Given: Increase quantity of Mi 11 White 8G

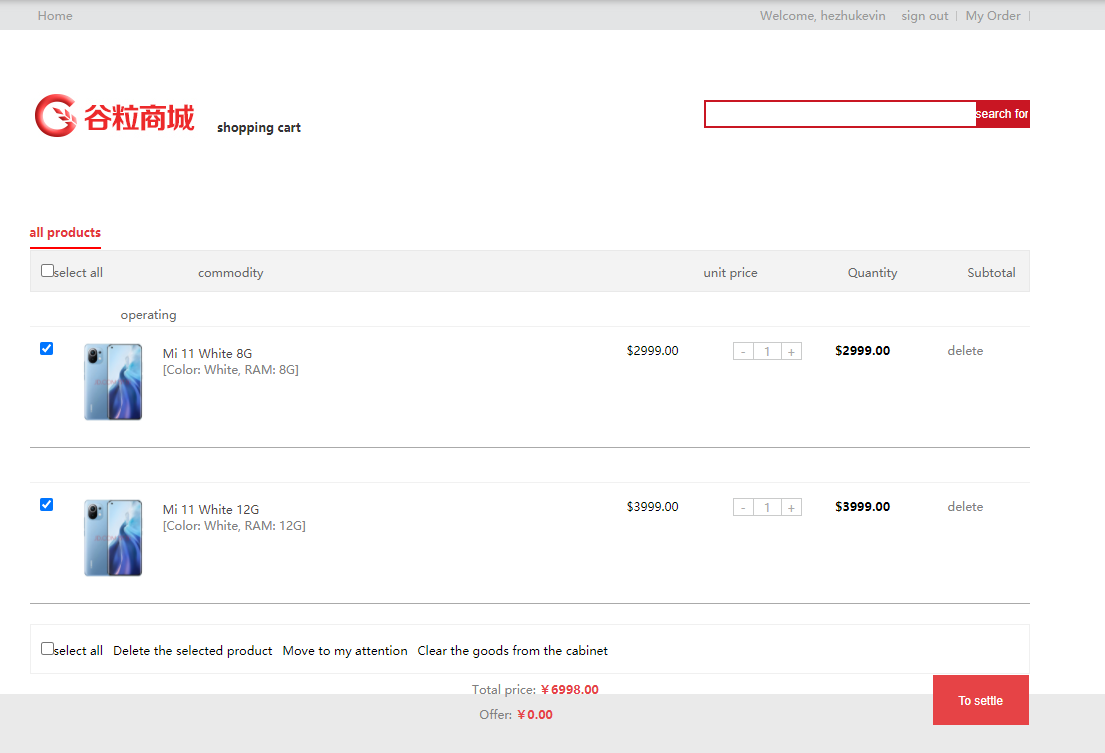Looking at the screenshot, I should 791,351.
